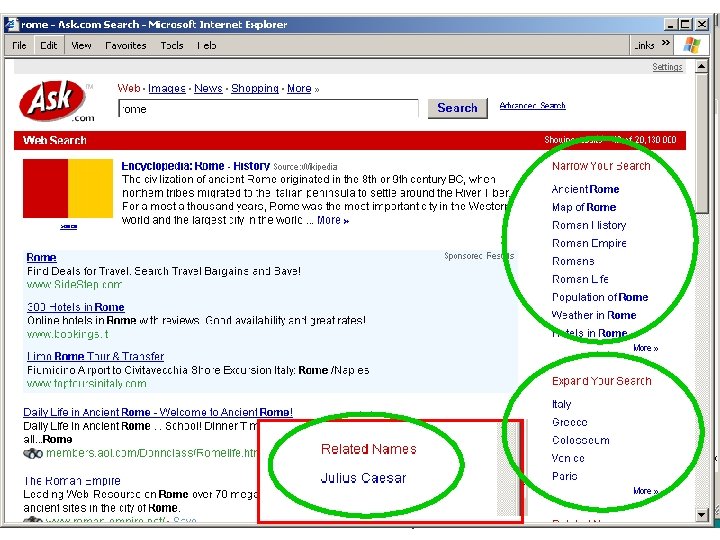The image size is (720, 540).
Task: Open Encyclopedia: Rome - History result
Action: click(195, 166)
